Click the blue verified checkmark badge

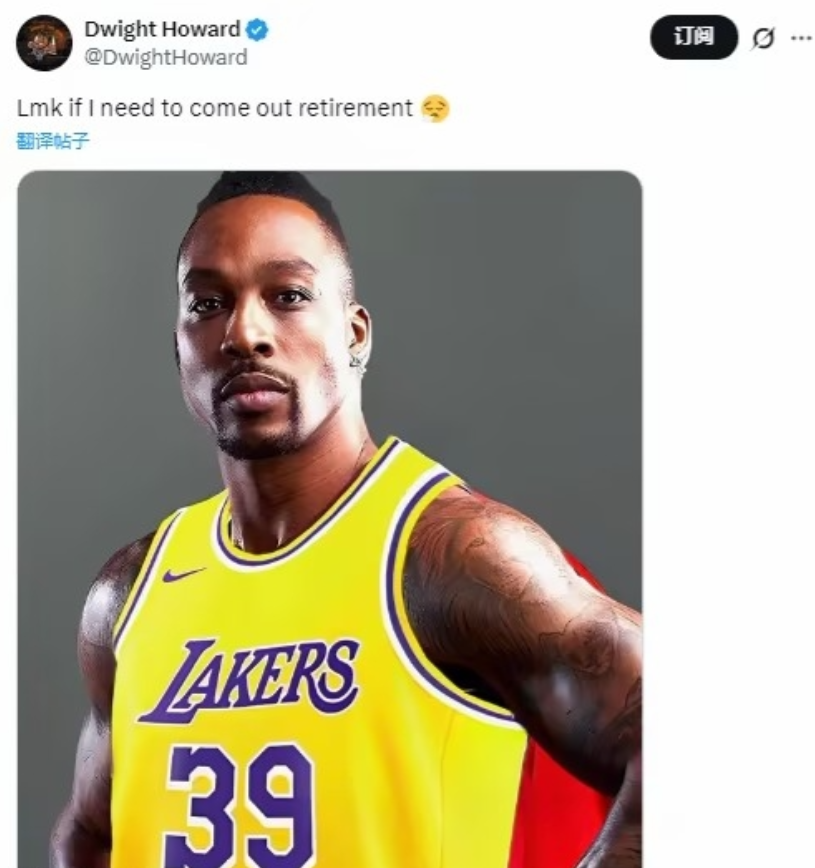point(257,30)
